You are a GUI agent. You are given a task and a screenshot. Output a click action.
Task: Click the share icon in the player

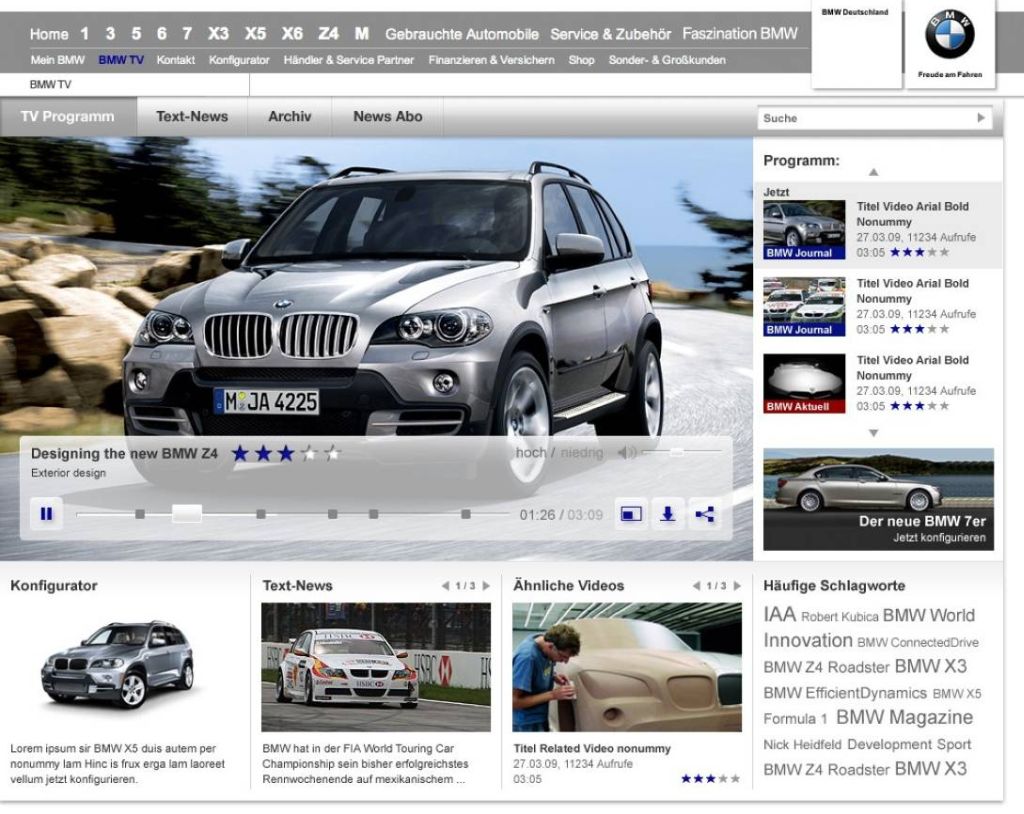[x=705, y=514]
